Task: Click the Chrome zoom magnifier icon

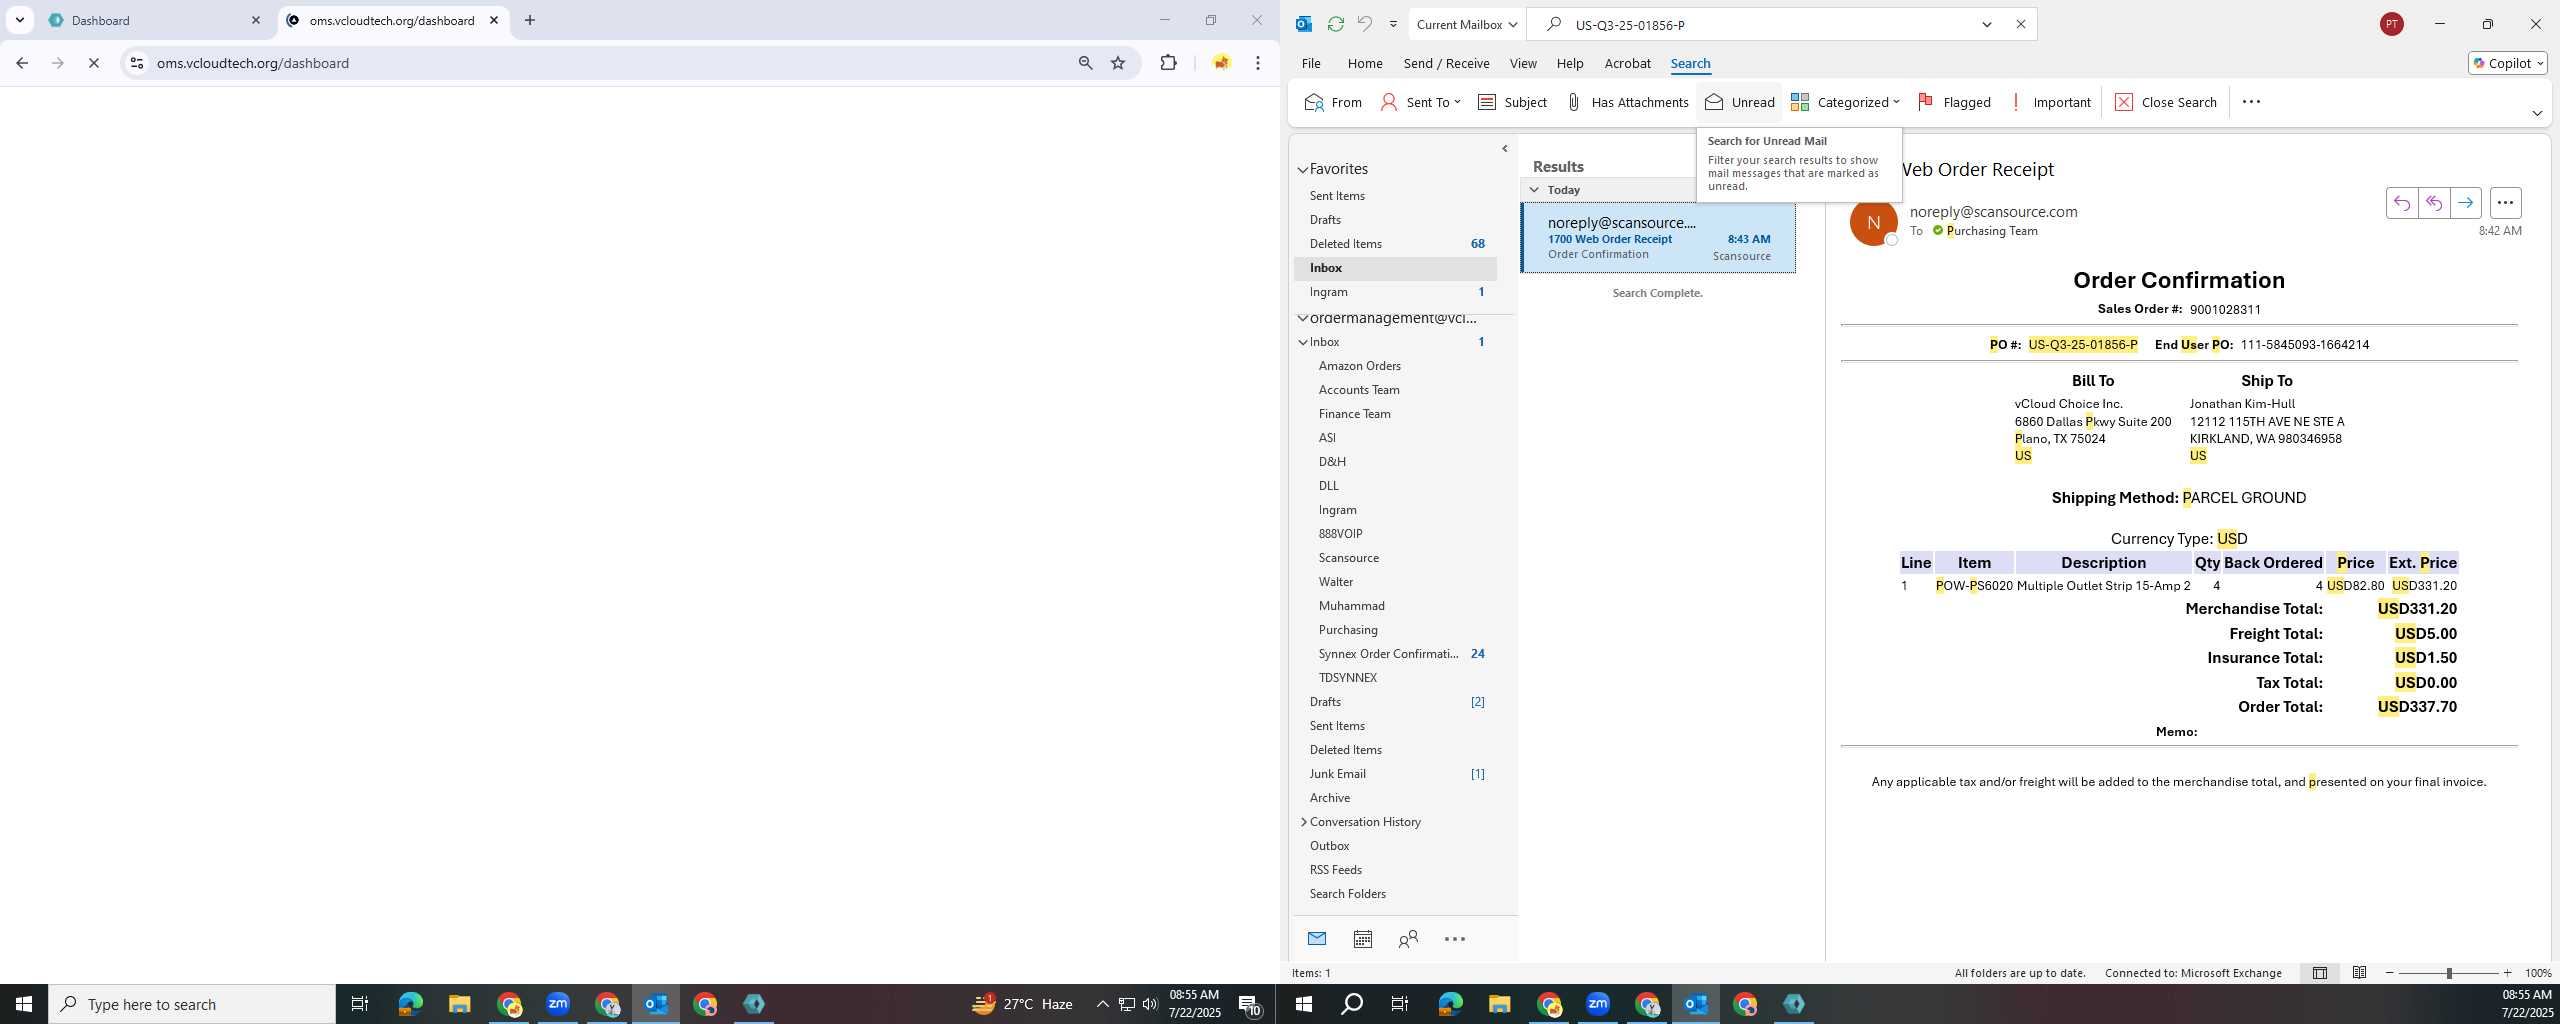Action: (1085, 63)
